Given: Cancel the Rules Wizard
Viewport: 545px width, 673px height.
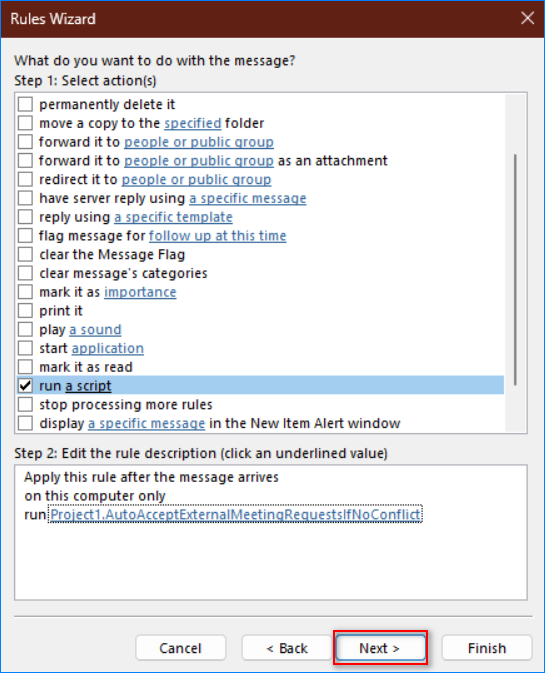Looking at the screenshot, I should [x=180, y=648].
